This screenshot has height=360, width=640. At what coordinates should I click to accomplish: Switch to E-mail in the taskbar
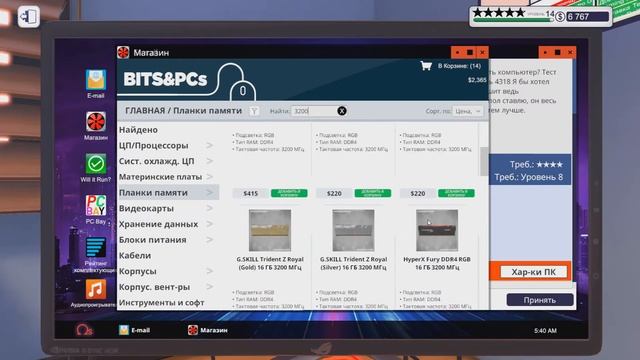134,330
